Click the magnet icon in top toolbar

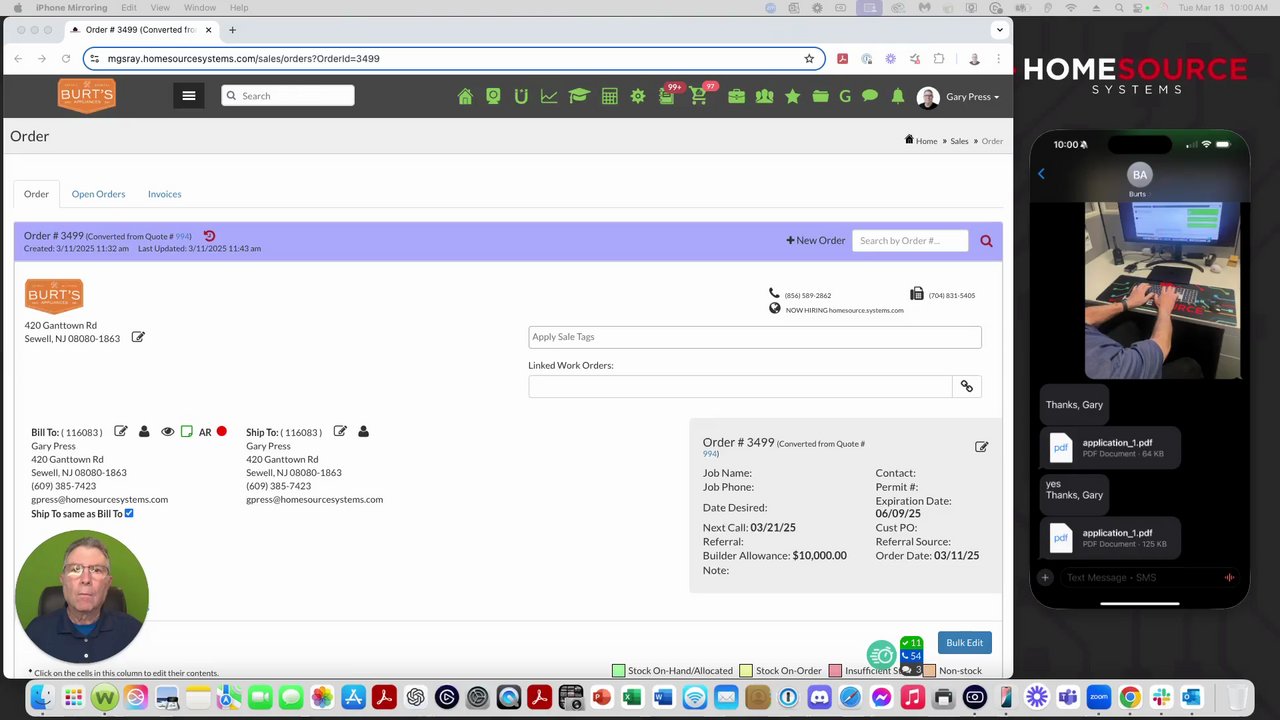[x=521, y=96]
